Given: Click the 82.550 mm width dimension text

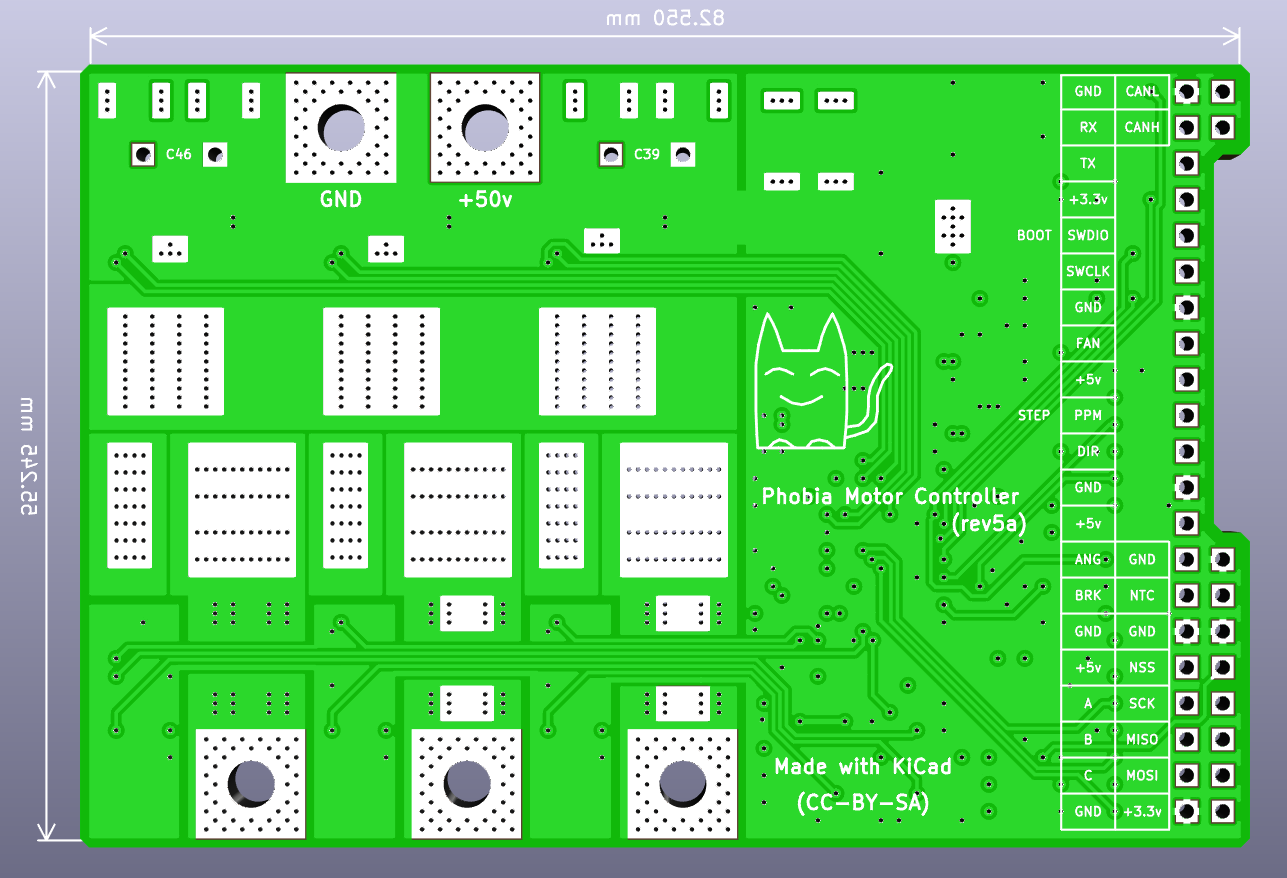Looking at the screenshot, I should tap(665, 18).
